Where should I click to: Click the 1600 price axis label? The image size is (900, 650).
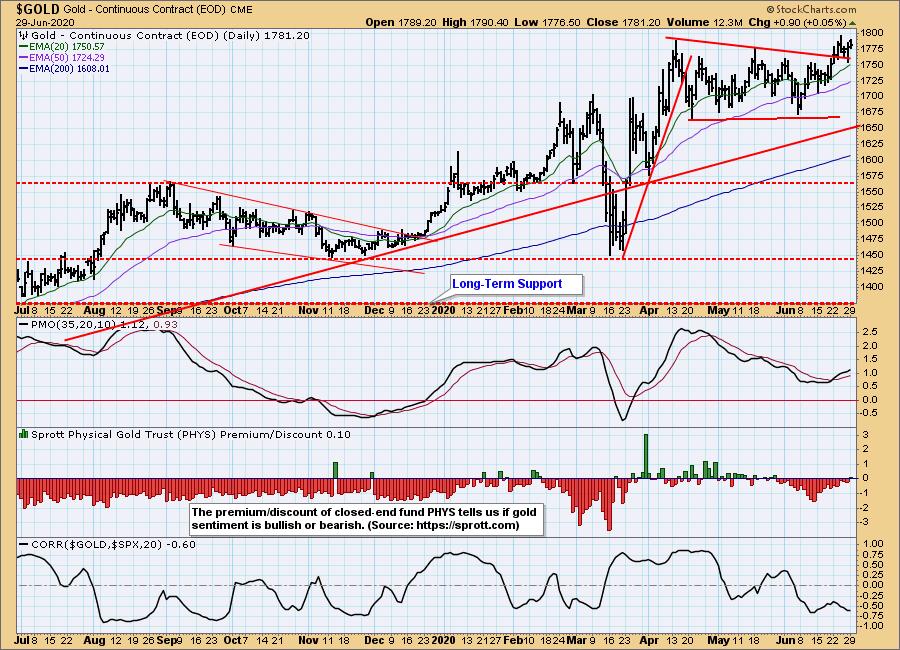pyautogui.click(x=872, y=160)
